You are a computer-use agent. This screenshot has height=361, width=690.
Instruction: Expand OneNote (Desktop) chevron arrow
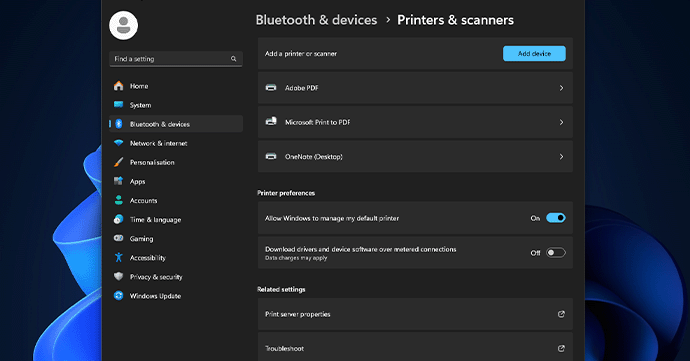pyautogui.click(x=562, y=157)
